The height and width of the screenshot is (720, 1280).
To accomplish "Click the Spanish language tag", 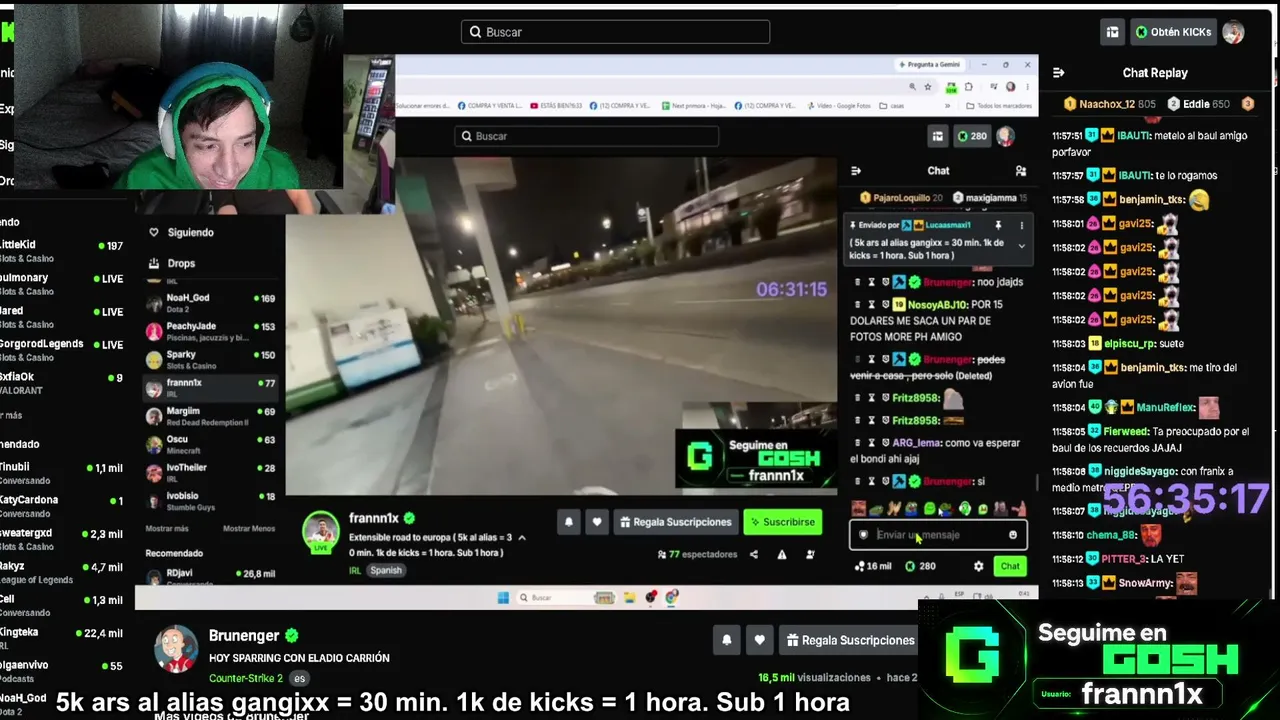I will [x=385, y=571].
